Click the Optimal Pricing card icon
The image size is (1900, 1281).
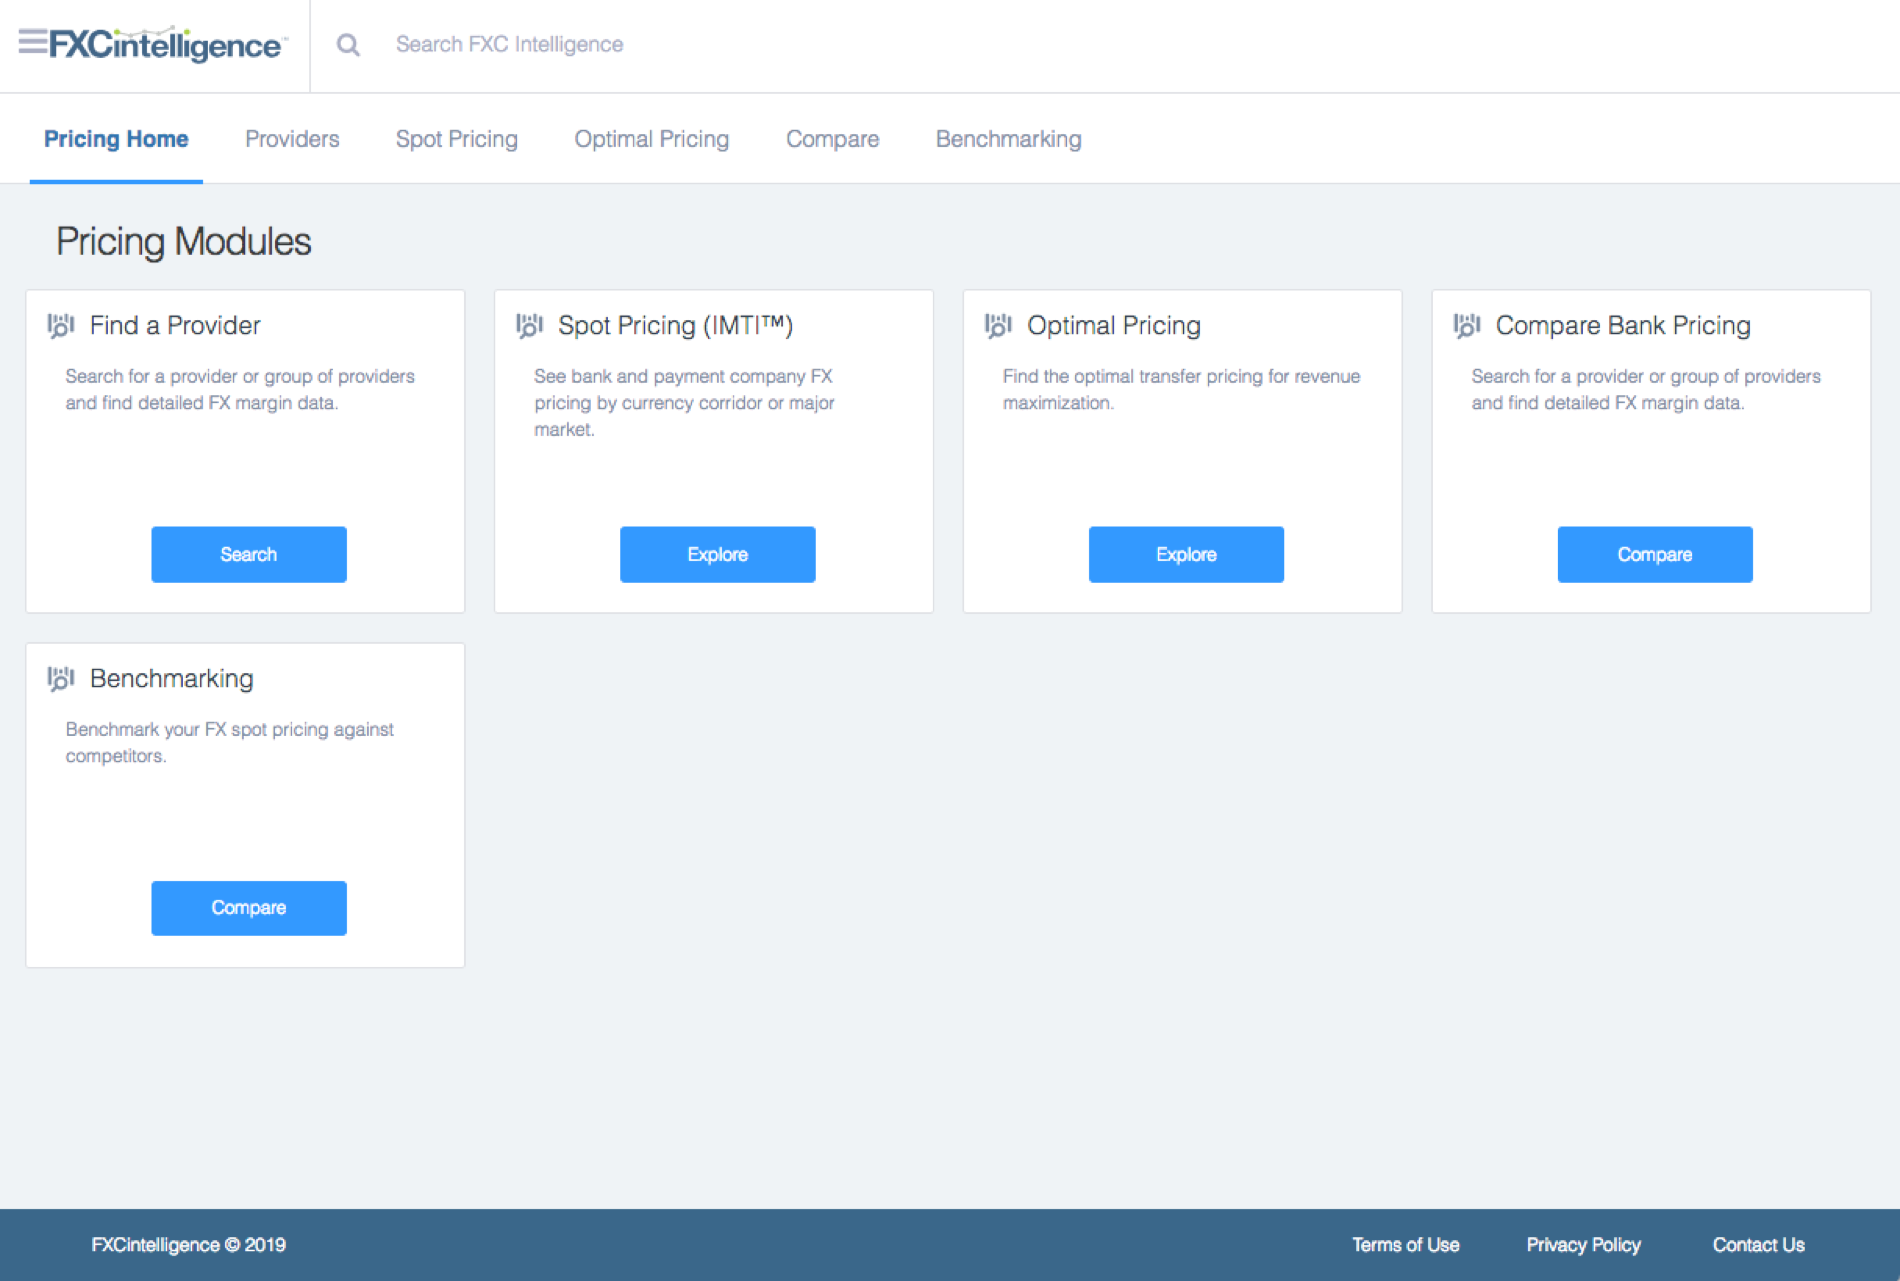(998, 325)
